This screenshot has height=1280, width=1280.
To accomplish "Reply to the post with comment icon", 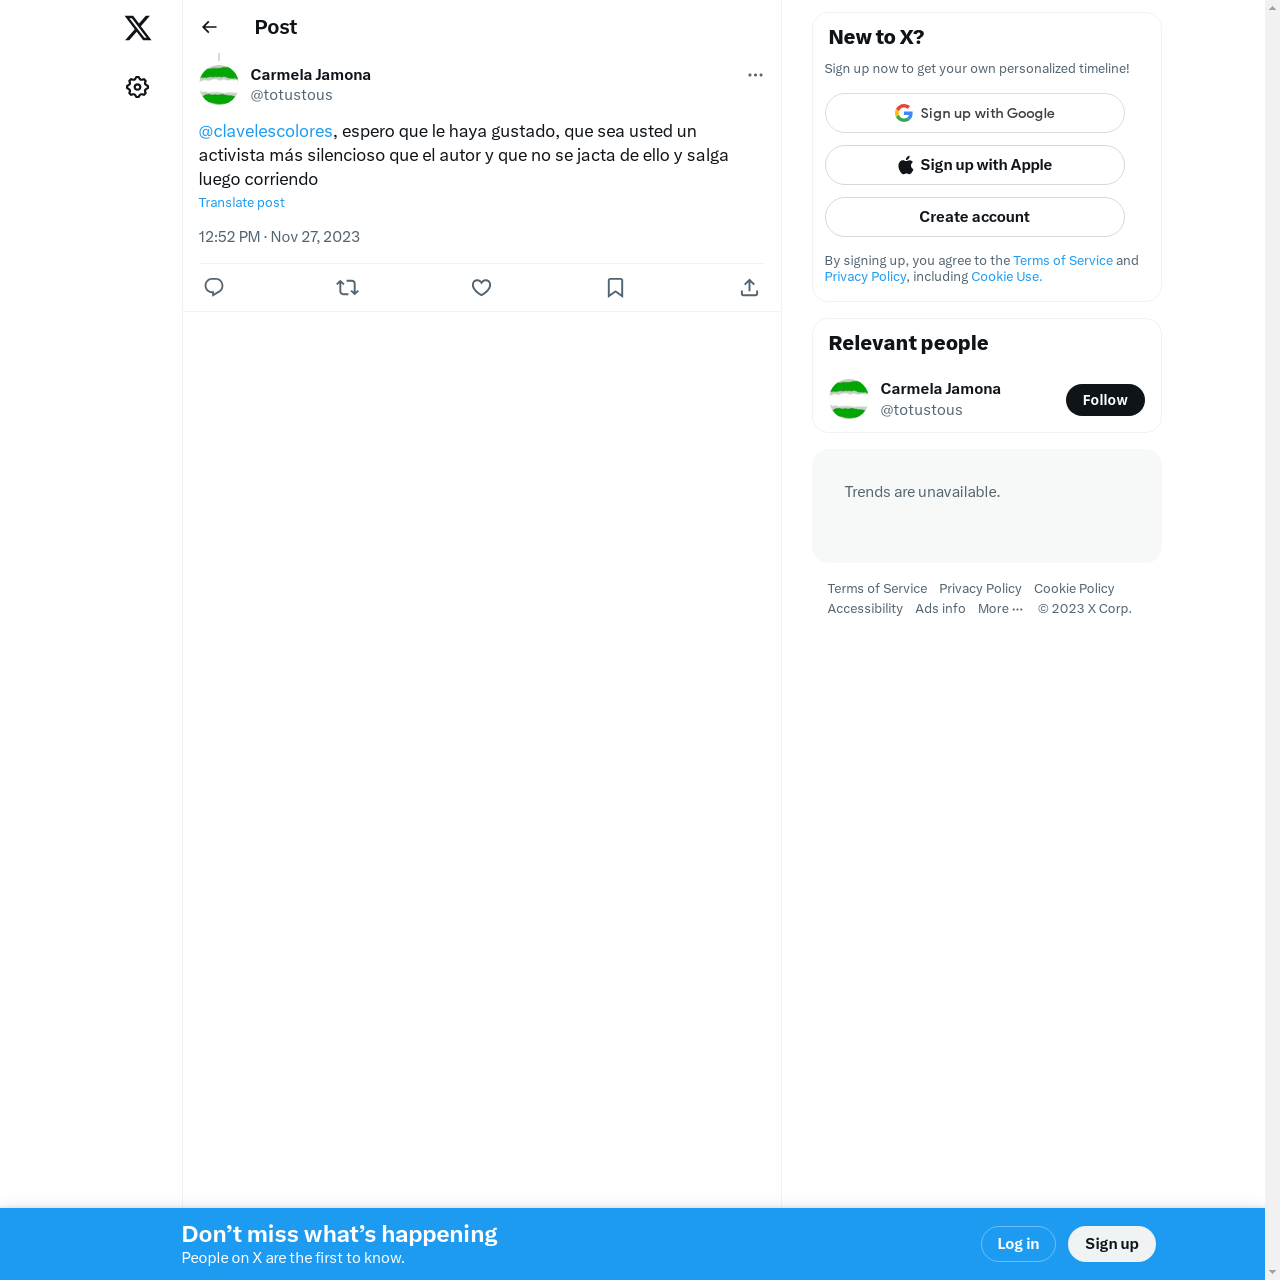I will pos(214,288).
